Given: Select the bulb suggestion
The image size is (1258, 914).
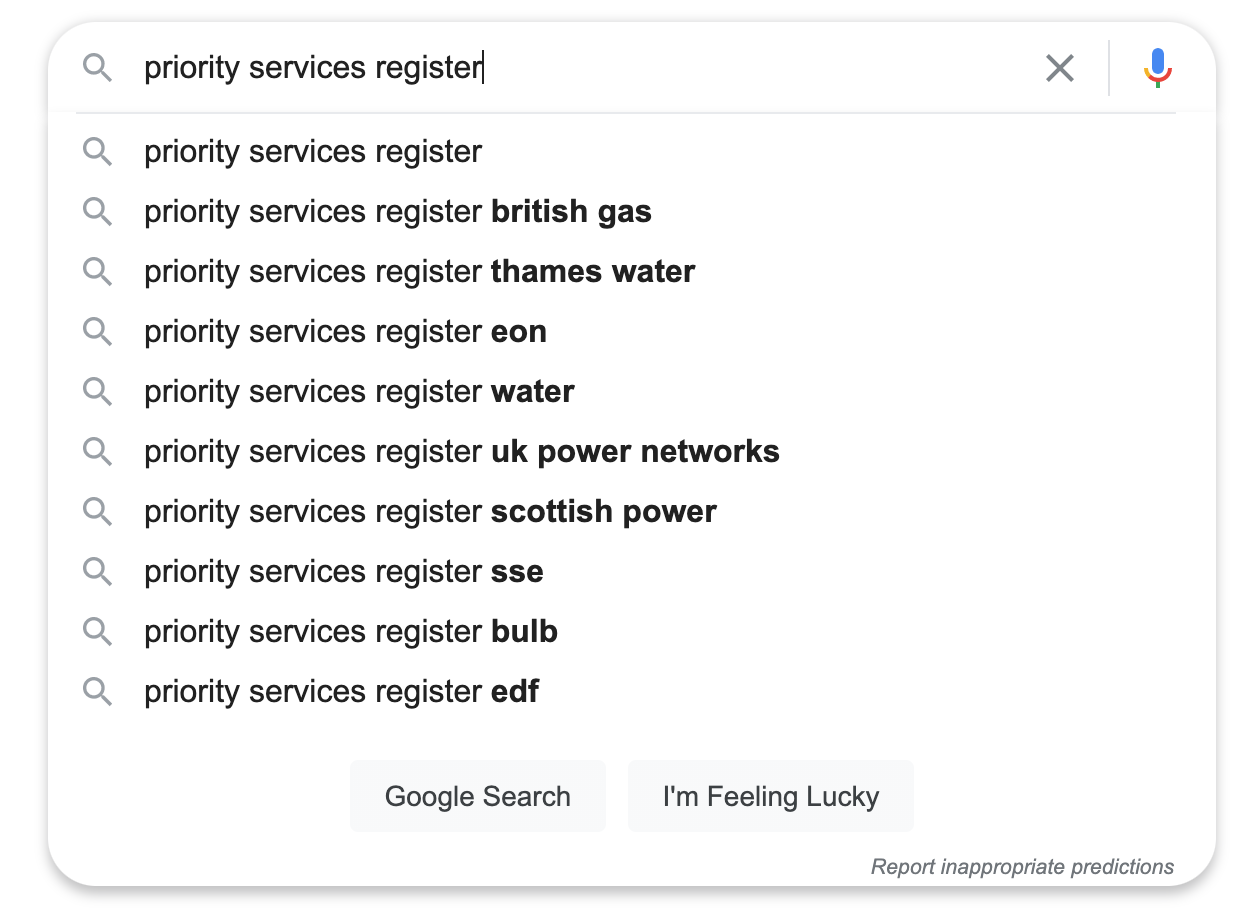Looking at the screenshot, I should point(632,632).
